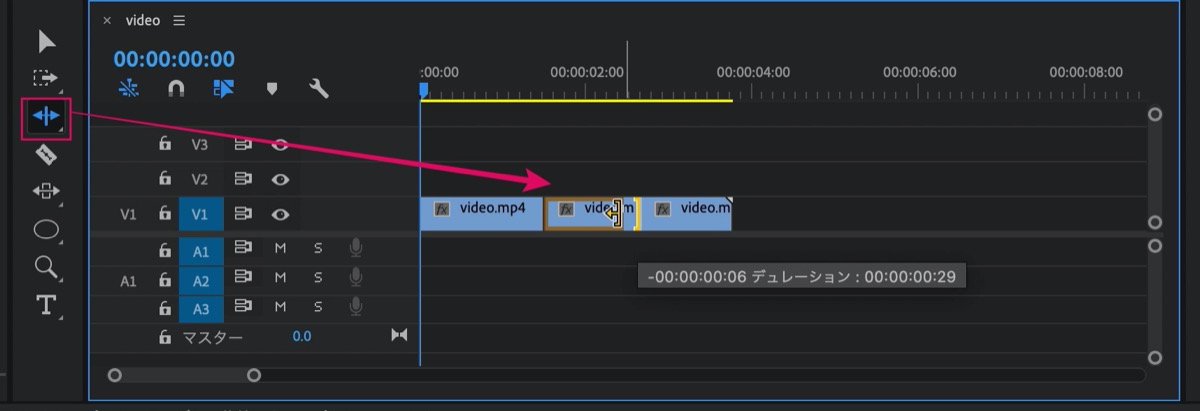
Task: Toggle Snap magnet in timeline
Action: click(x=176, y=88)
